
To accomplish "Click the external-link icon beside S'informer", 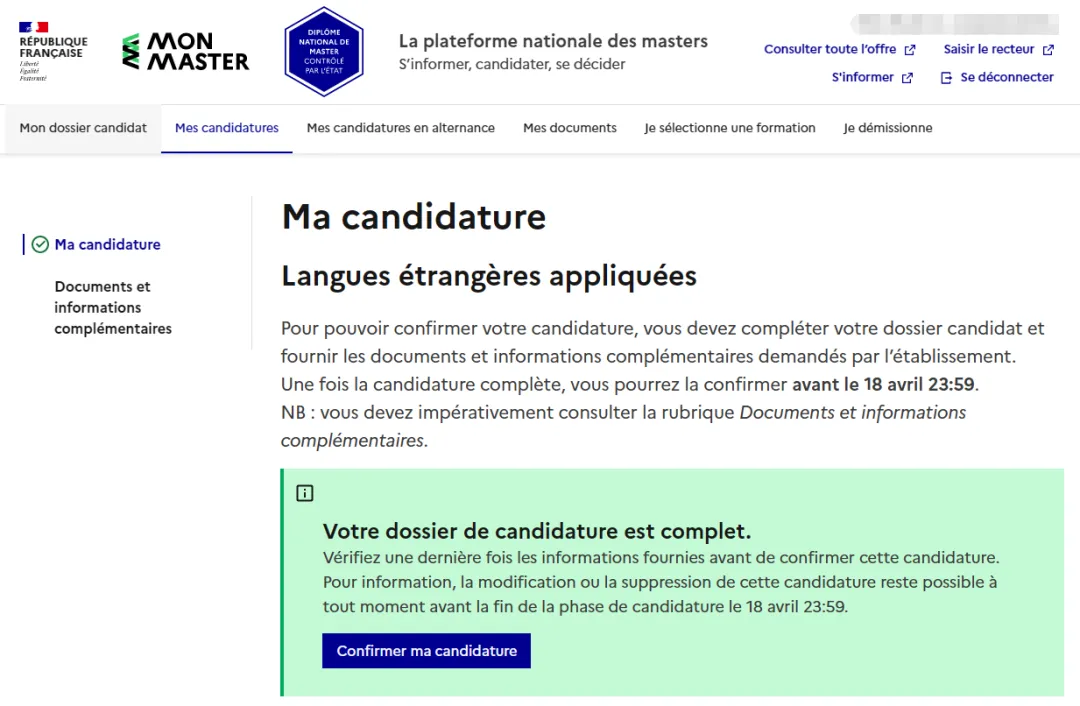I will coord(907,78).
